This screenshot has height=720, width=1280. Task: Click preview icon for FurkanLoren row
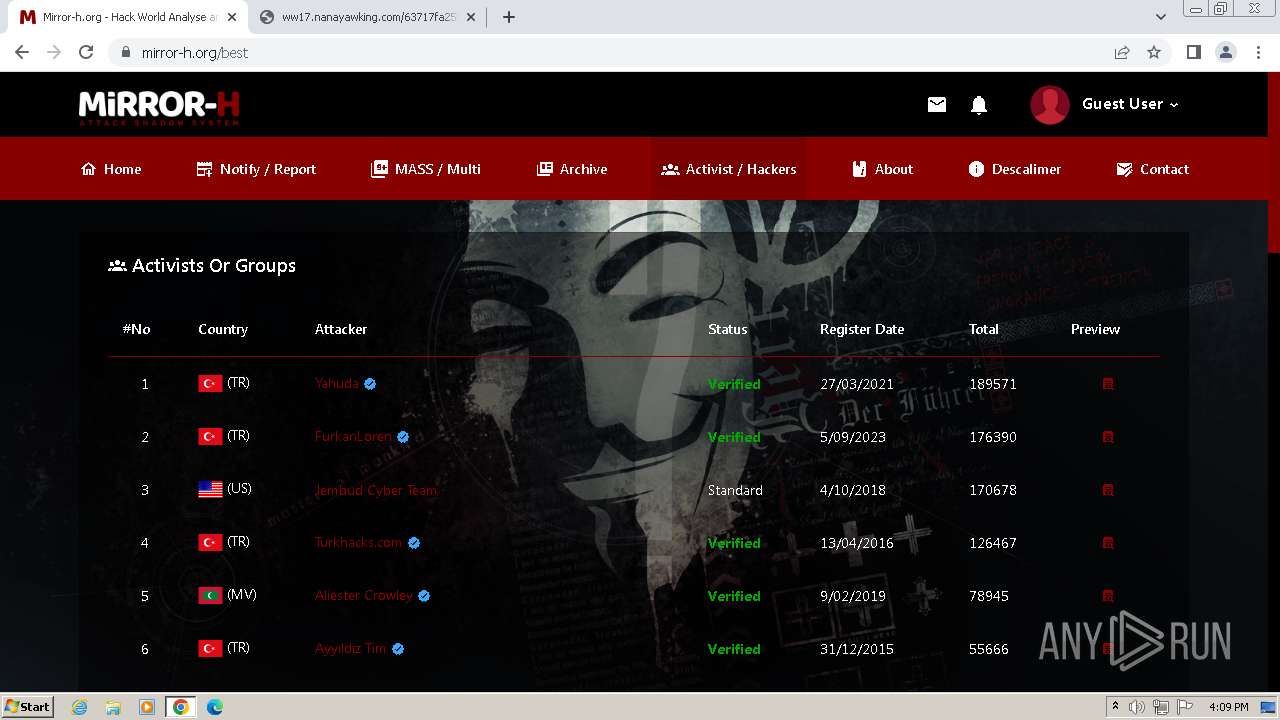(x=1108, y=437)
